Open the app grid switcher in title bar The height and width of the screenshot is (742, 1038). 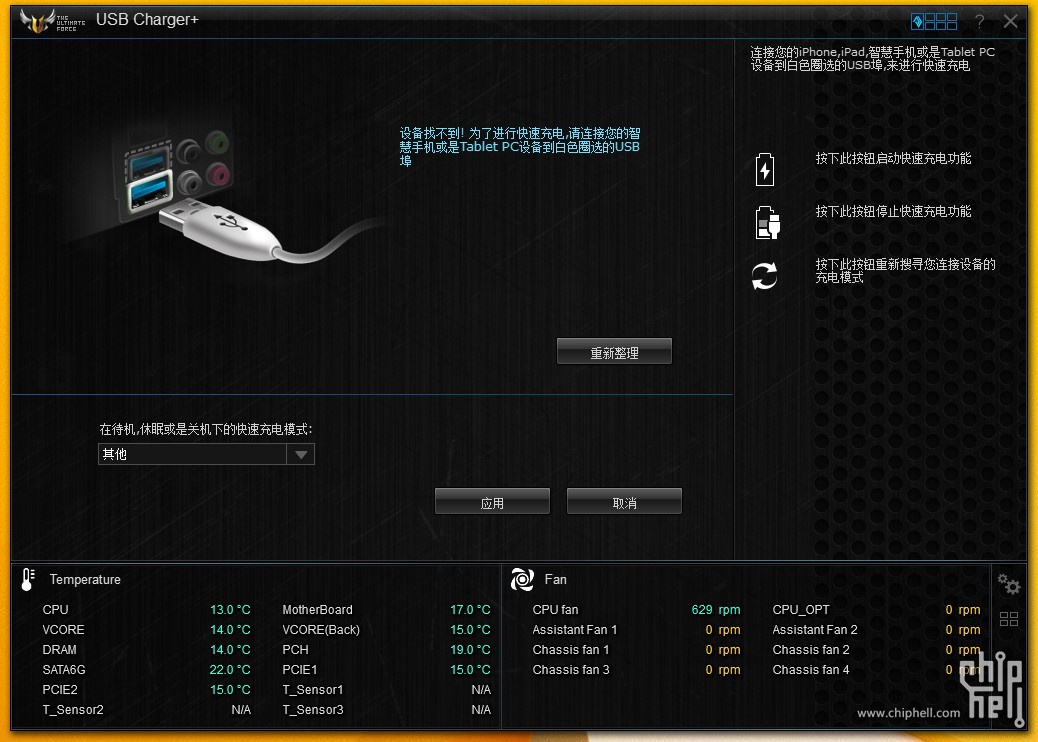pyautogui.click(x=934, y=22)
